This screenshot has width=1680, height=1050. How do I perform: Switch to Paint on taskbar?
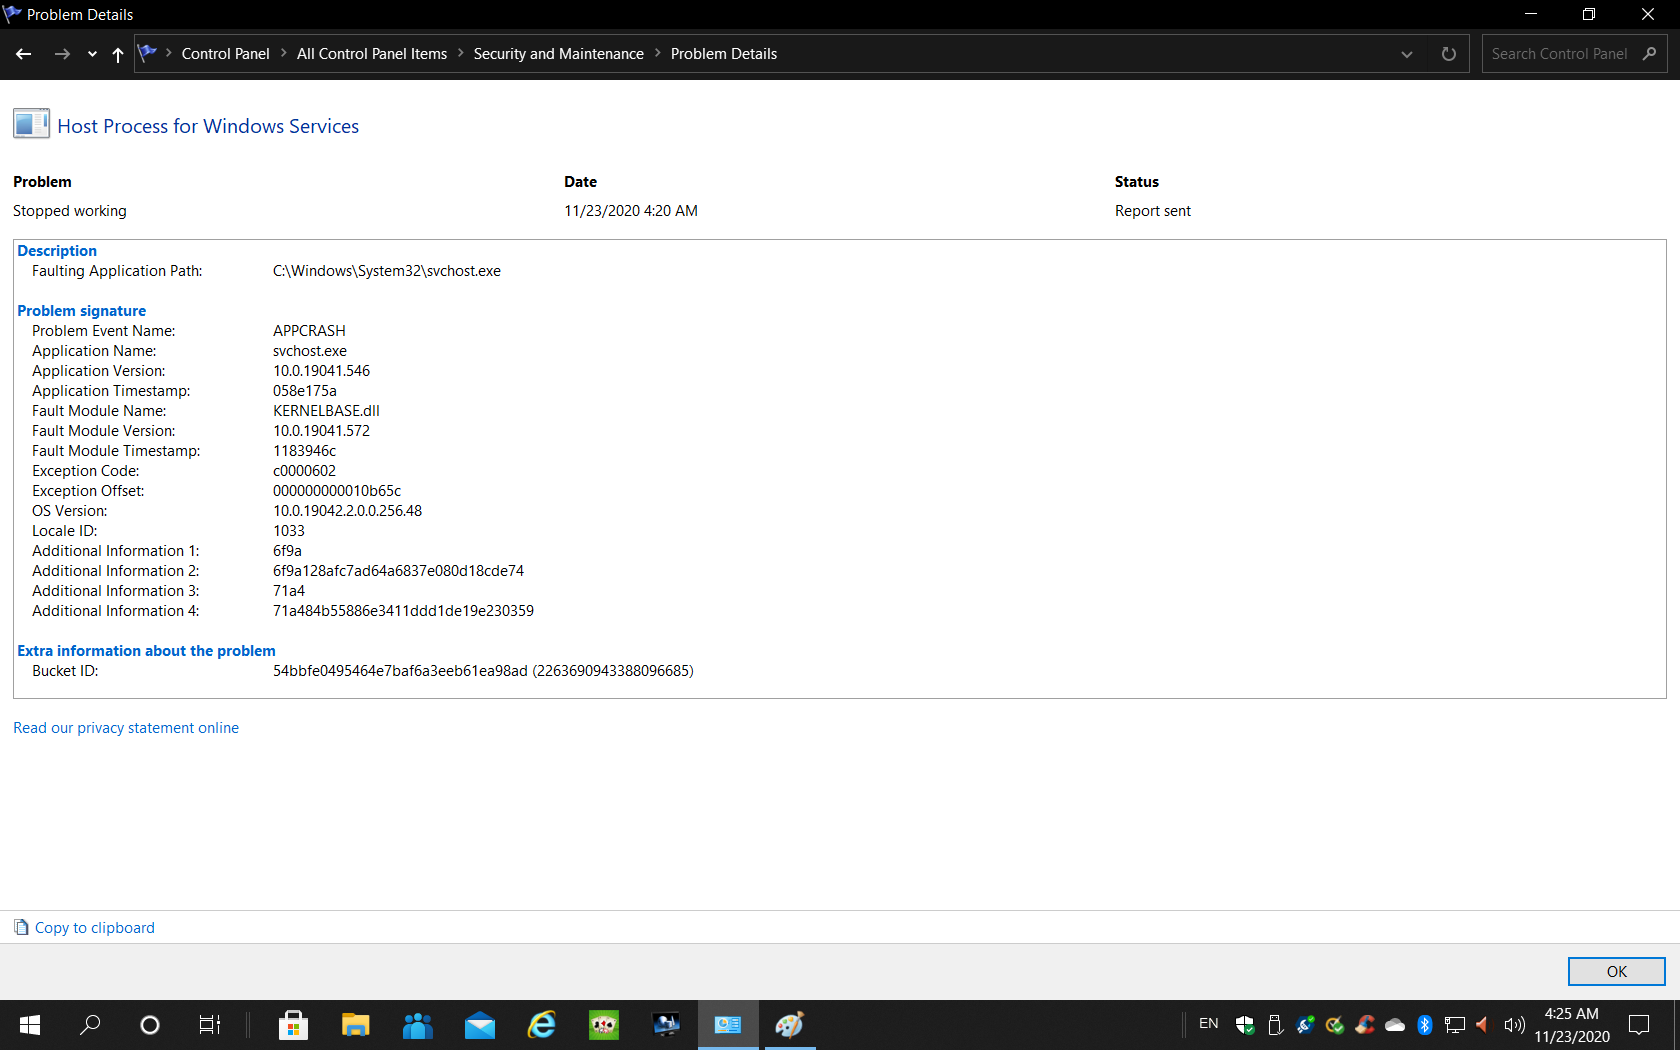pos(790,1025)
